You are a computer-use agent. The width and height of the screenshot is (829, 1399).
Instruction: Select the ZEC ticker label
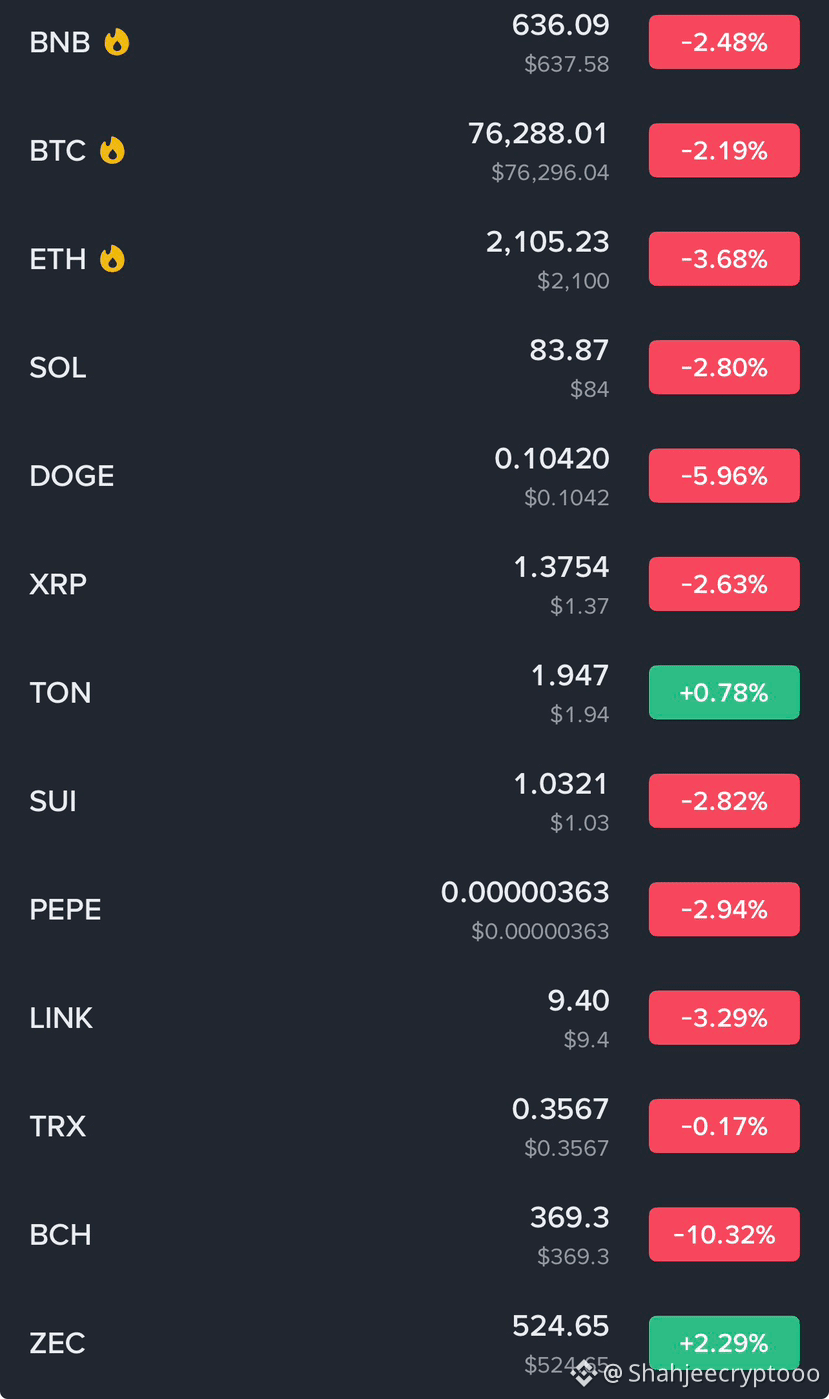click(57, 1342)
